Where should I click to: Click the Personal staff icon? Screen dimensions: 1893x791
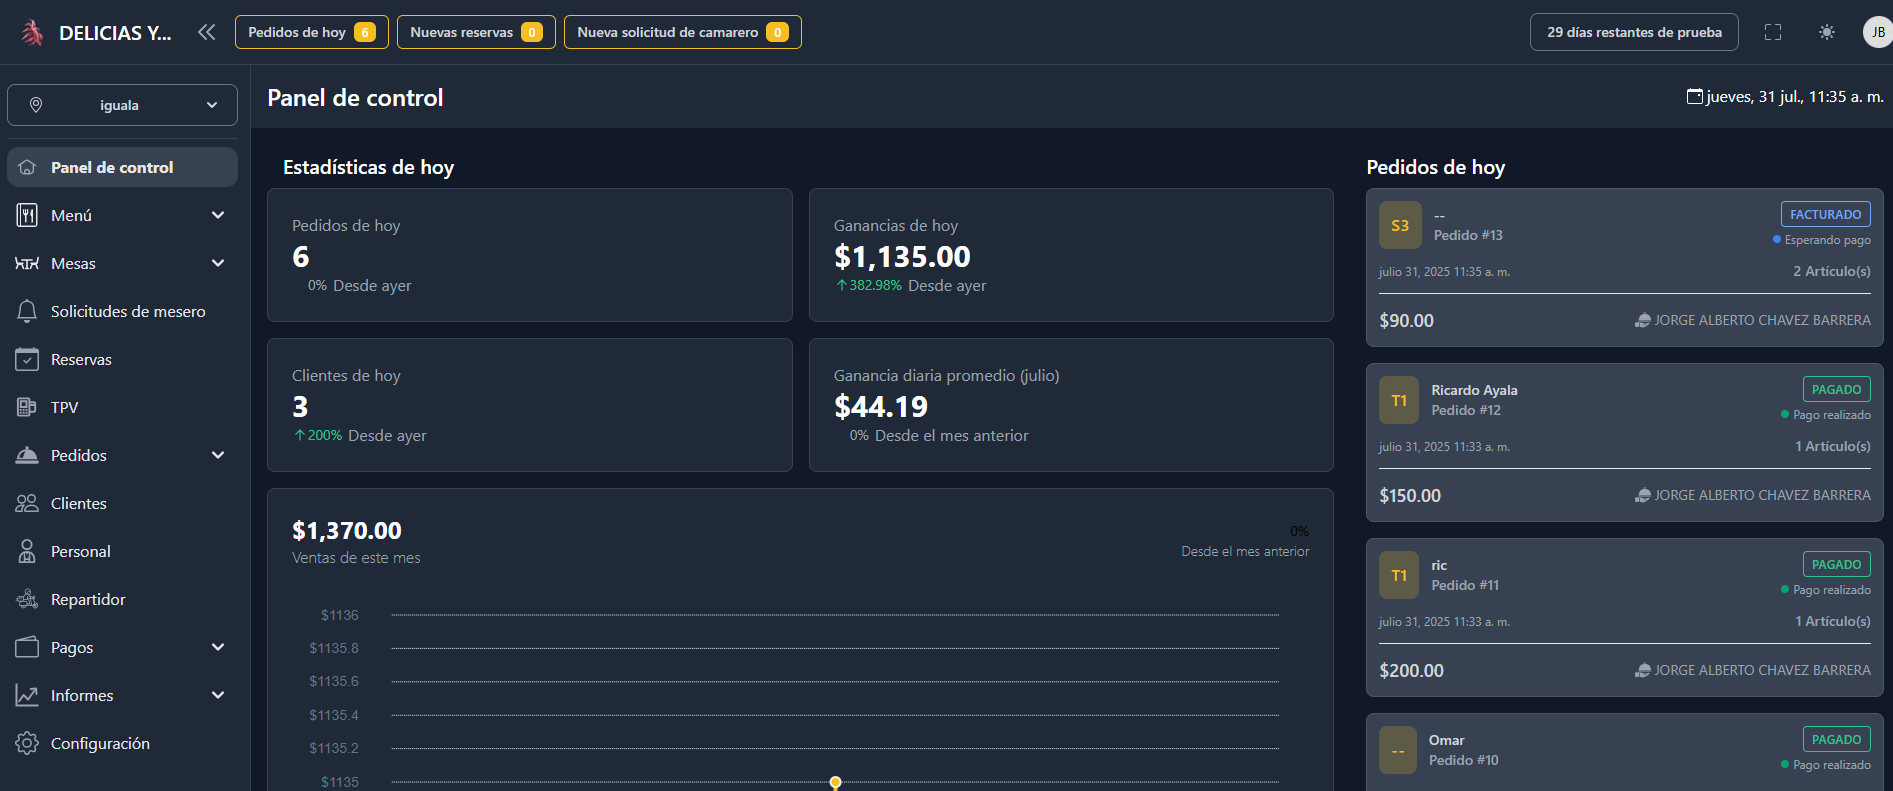[27, 551]
